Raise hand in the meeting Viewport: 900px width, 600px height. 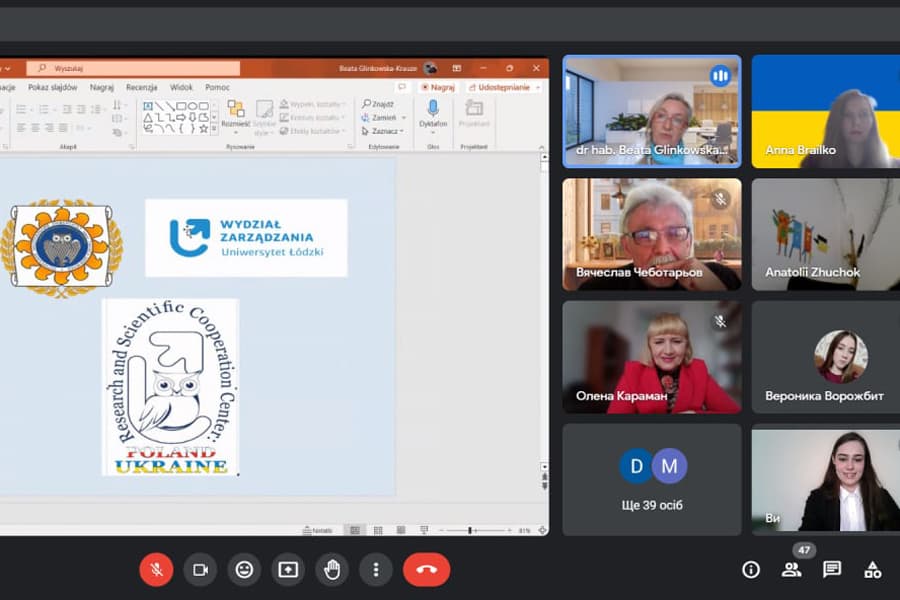(x=332, y=569)
